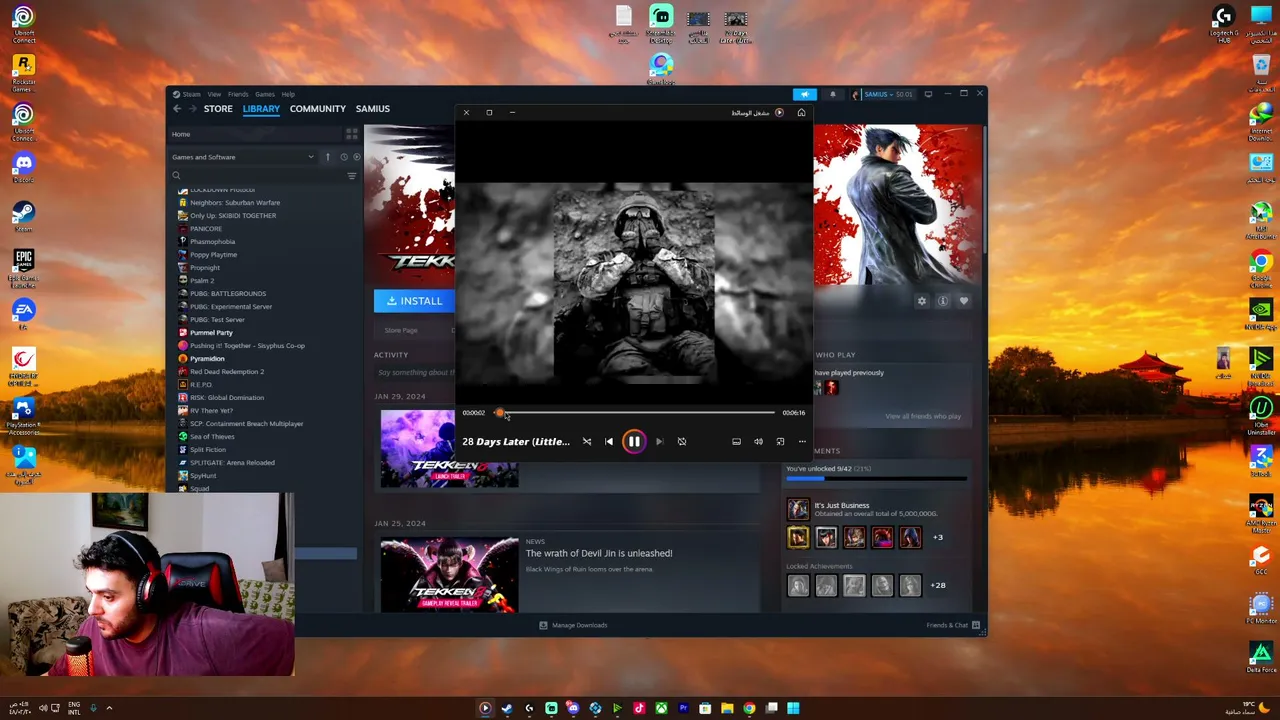The width and height of the screenshot is (1280, 720).
Task: Open Epic Games Launcher desktop shortcut
Action: coord(23,267)
